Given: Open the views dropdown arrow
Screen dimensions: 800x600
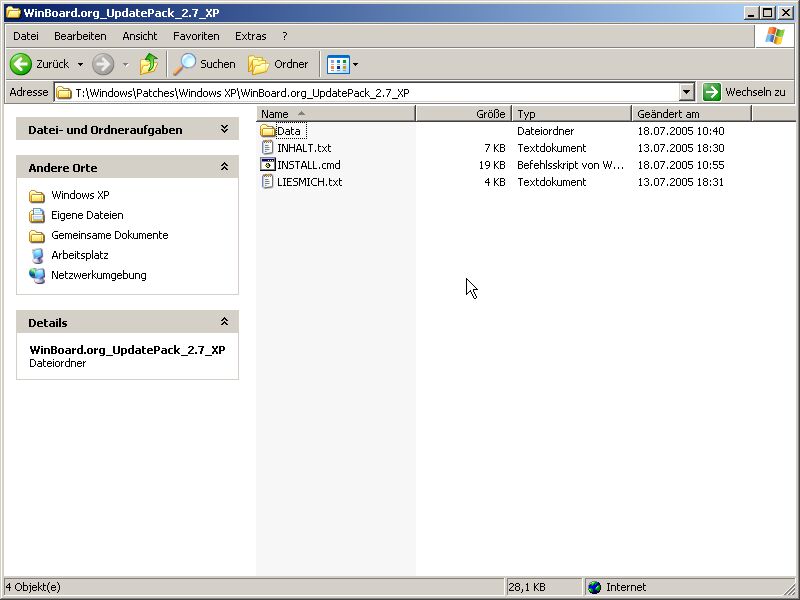Looking at the screenshot, I should click(356, 64).
